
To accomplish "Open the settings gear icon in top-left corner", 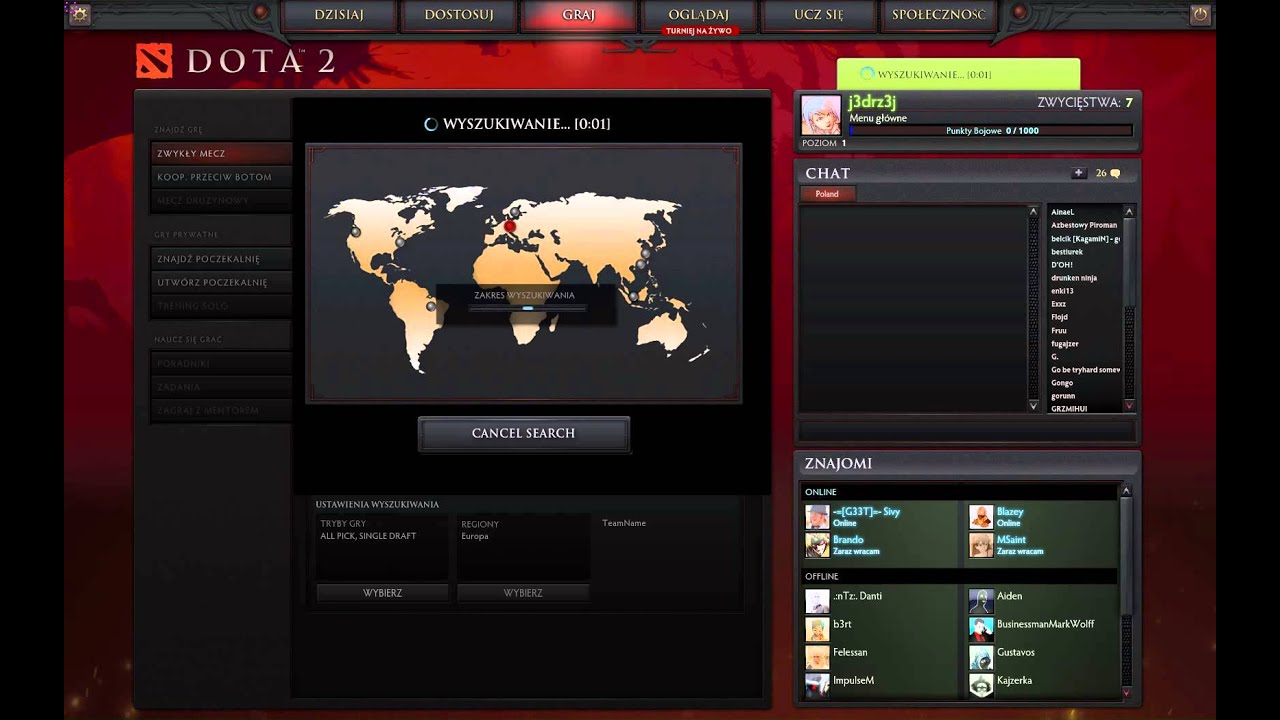I will click(80, 14).
